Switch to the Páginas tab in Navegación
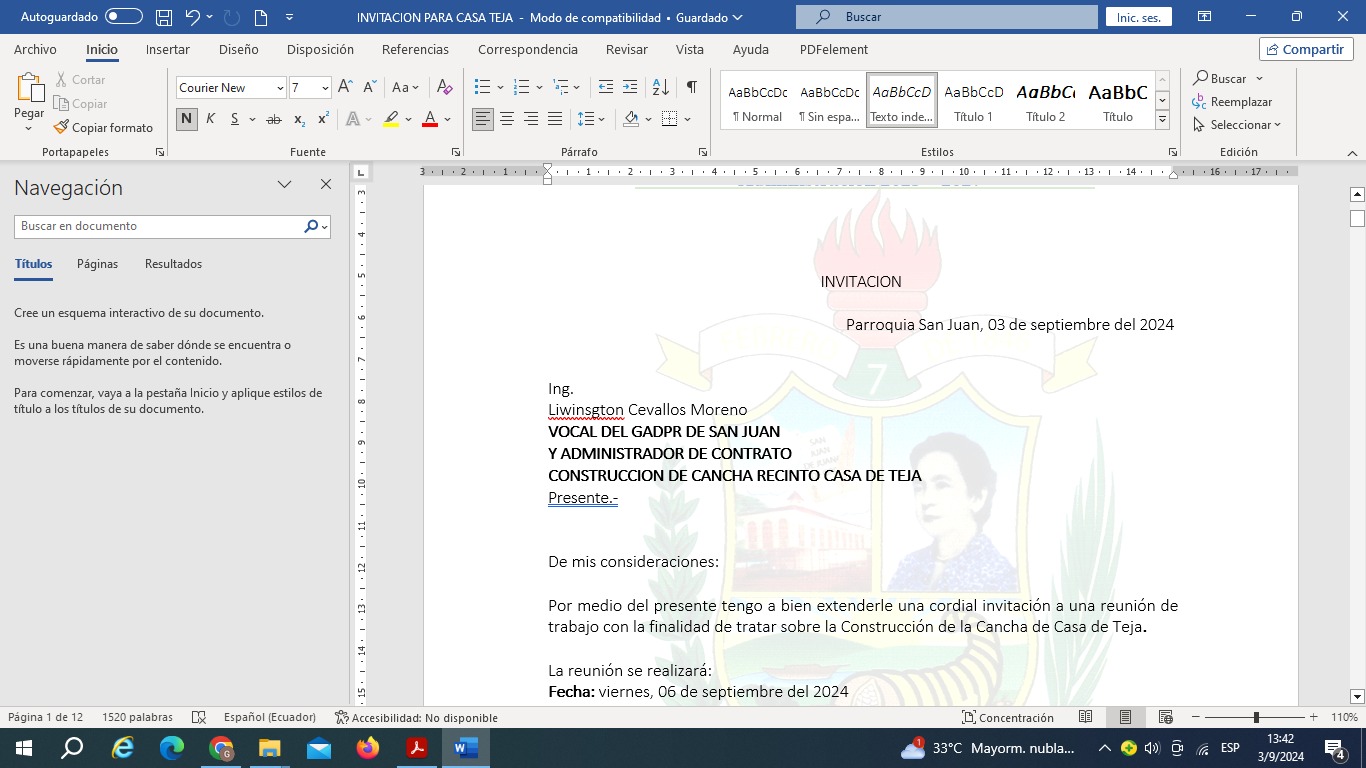Image resolution: width=1366 pixels, height=768 pixels. coord(97,264)
